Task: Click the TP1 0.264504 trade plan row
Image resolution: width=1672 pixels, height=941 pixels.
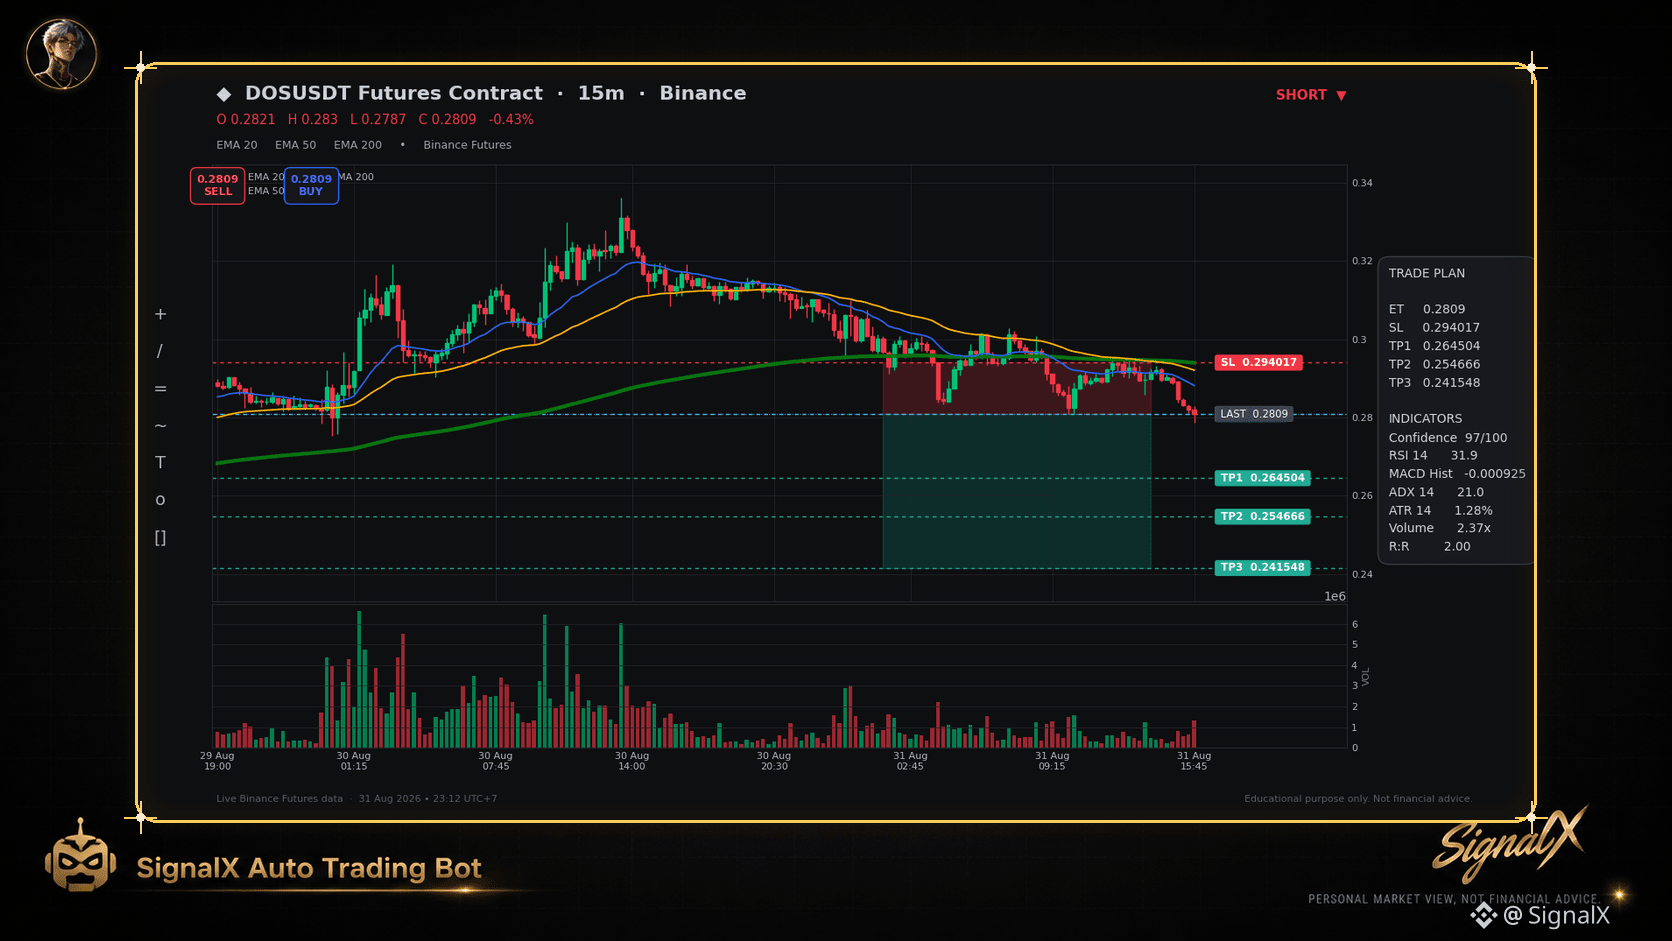Action: [x=1434, y=346]
